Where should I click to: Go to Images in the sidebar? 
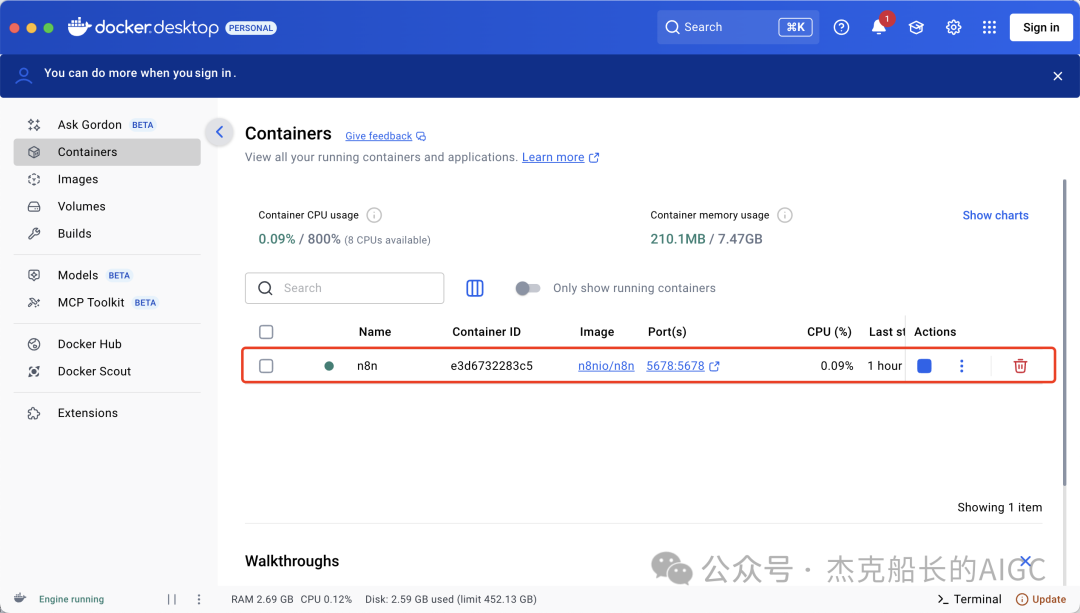coord(107,179)
